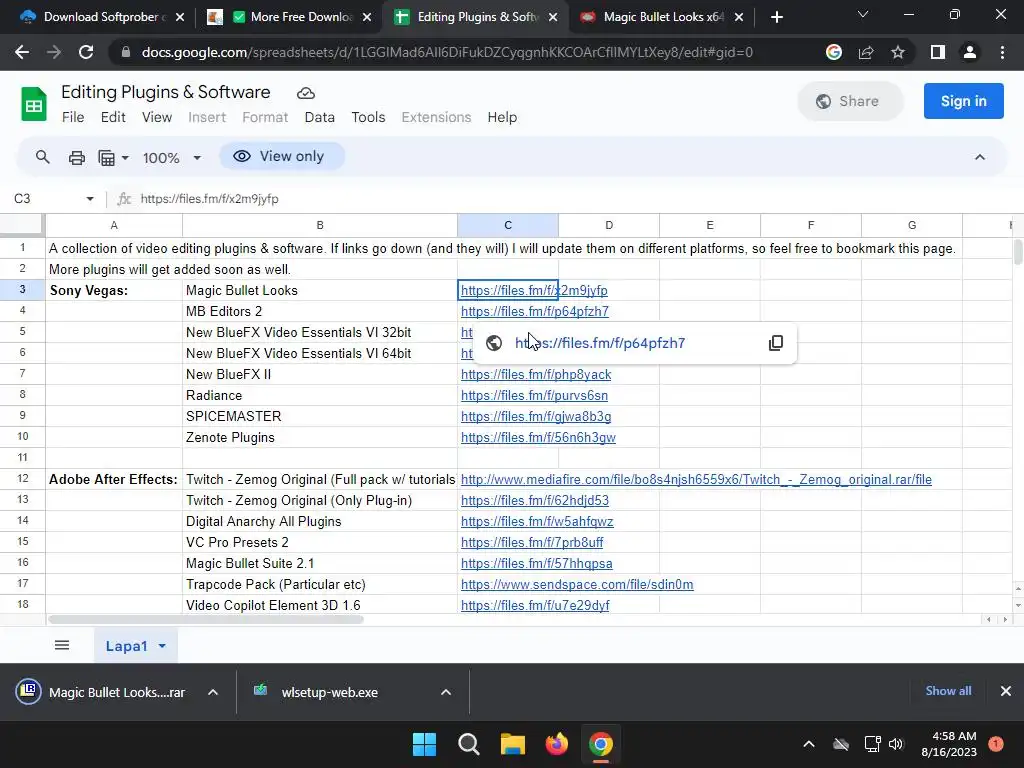Click the cloud document status icon

tap(306, 93)
